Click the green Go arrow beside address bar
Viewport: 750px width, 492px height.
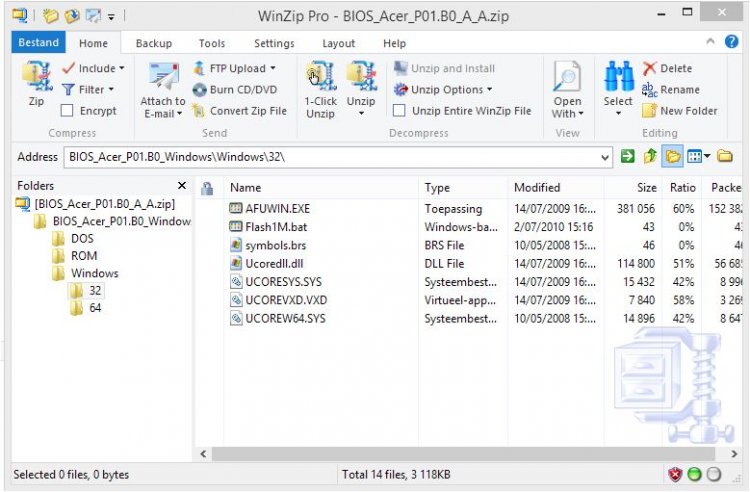[x=628, y=157]
